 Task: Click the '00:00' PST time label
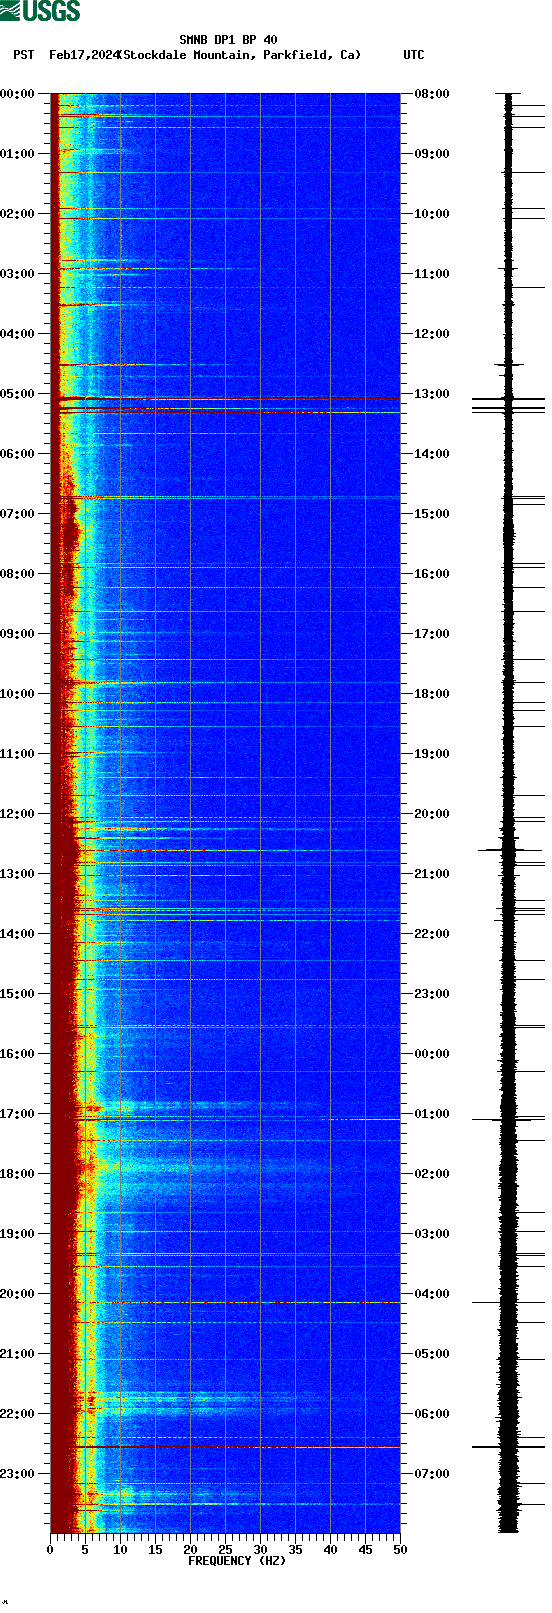[x=18, y=94]
